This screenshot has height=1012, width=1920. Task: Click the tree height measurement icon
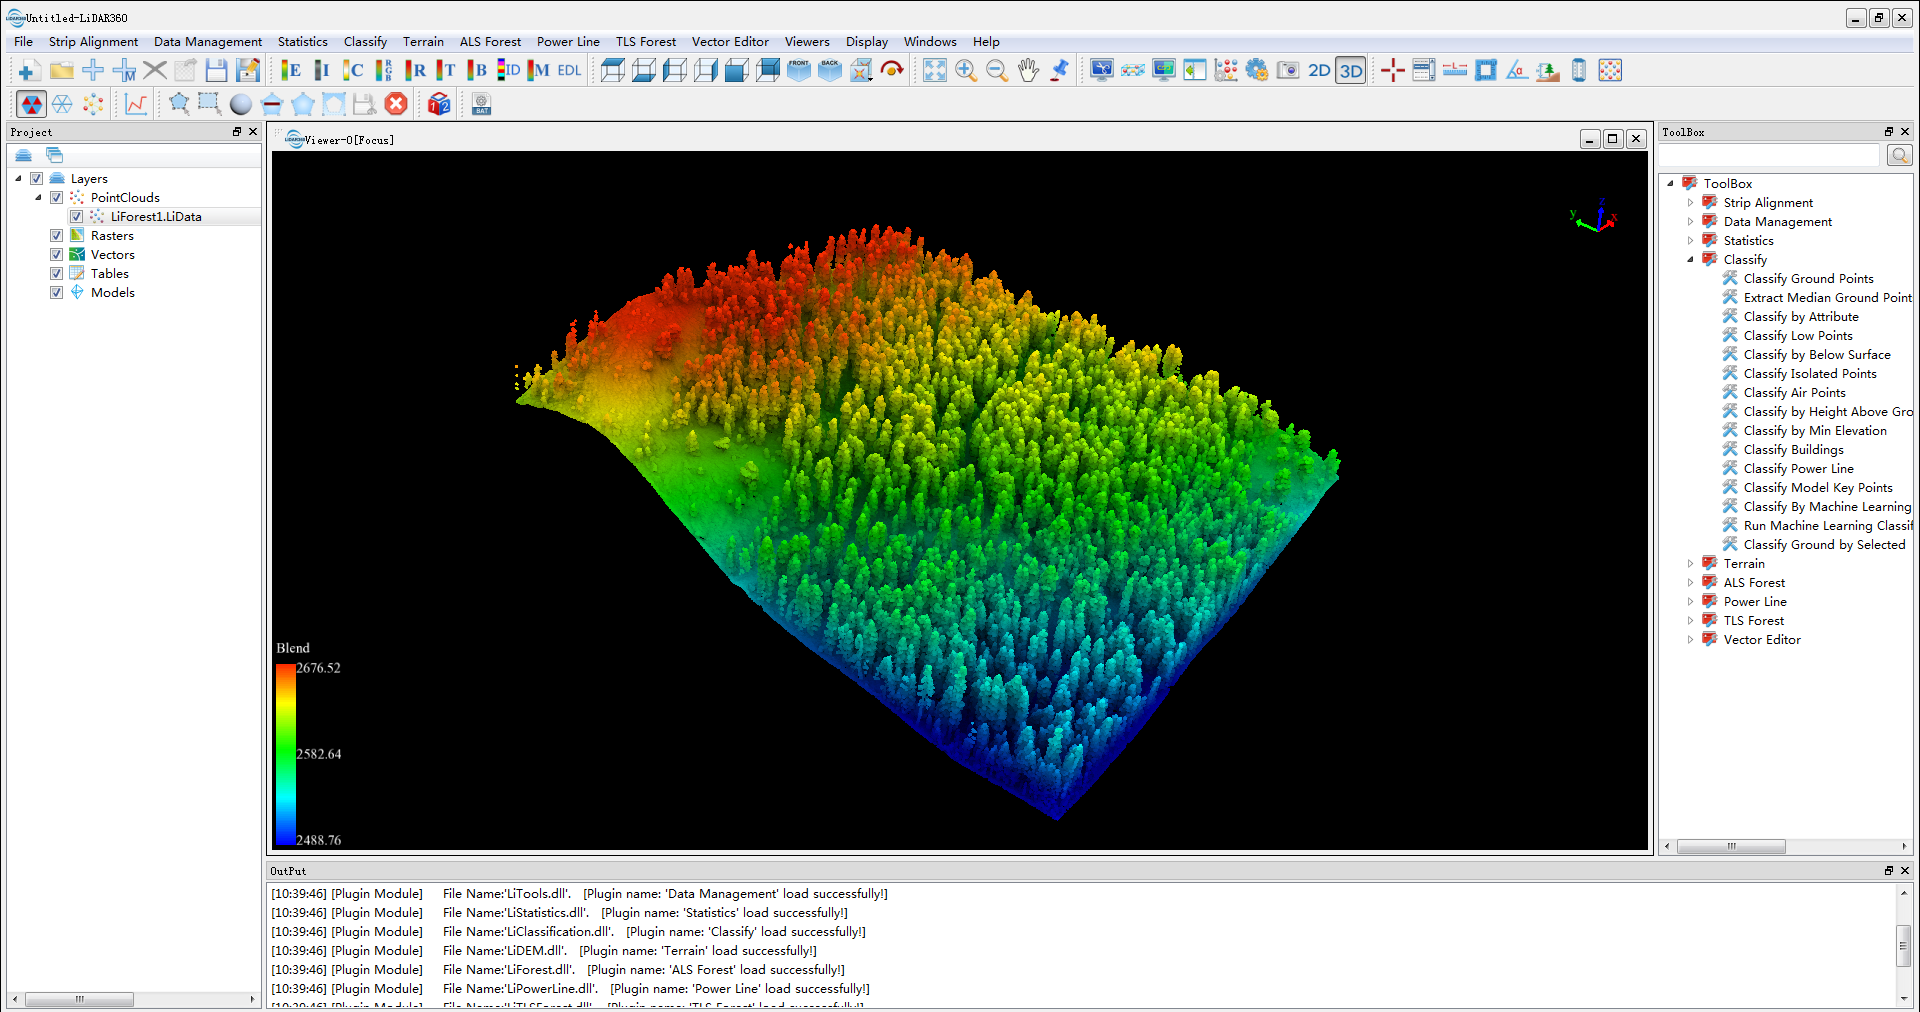pyautogui.click(x=1548, y=70)
